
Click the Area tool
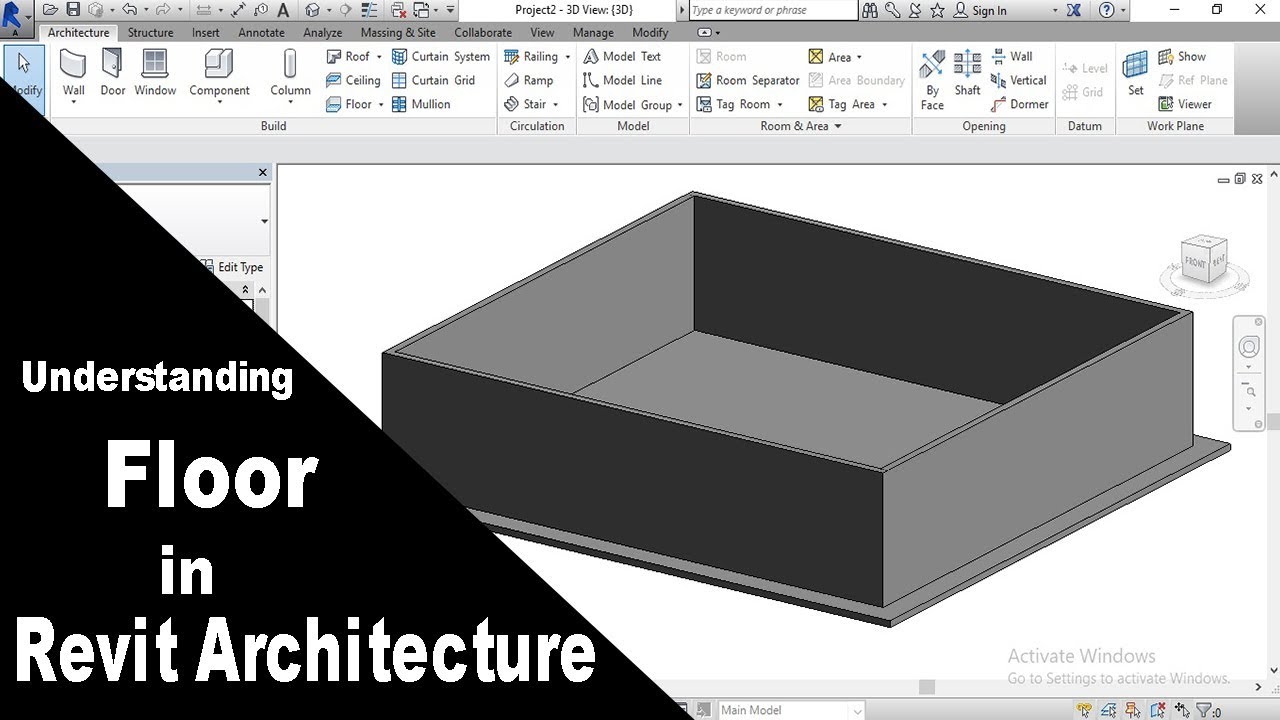tap(829, 57)
